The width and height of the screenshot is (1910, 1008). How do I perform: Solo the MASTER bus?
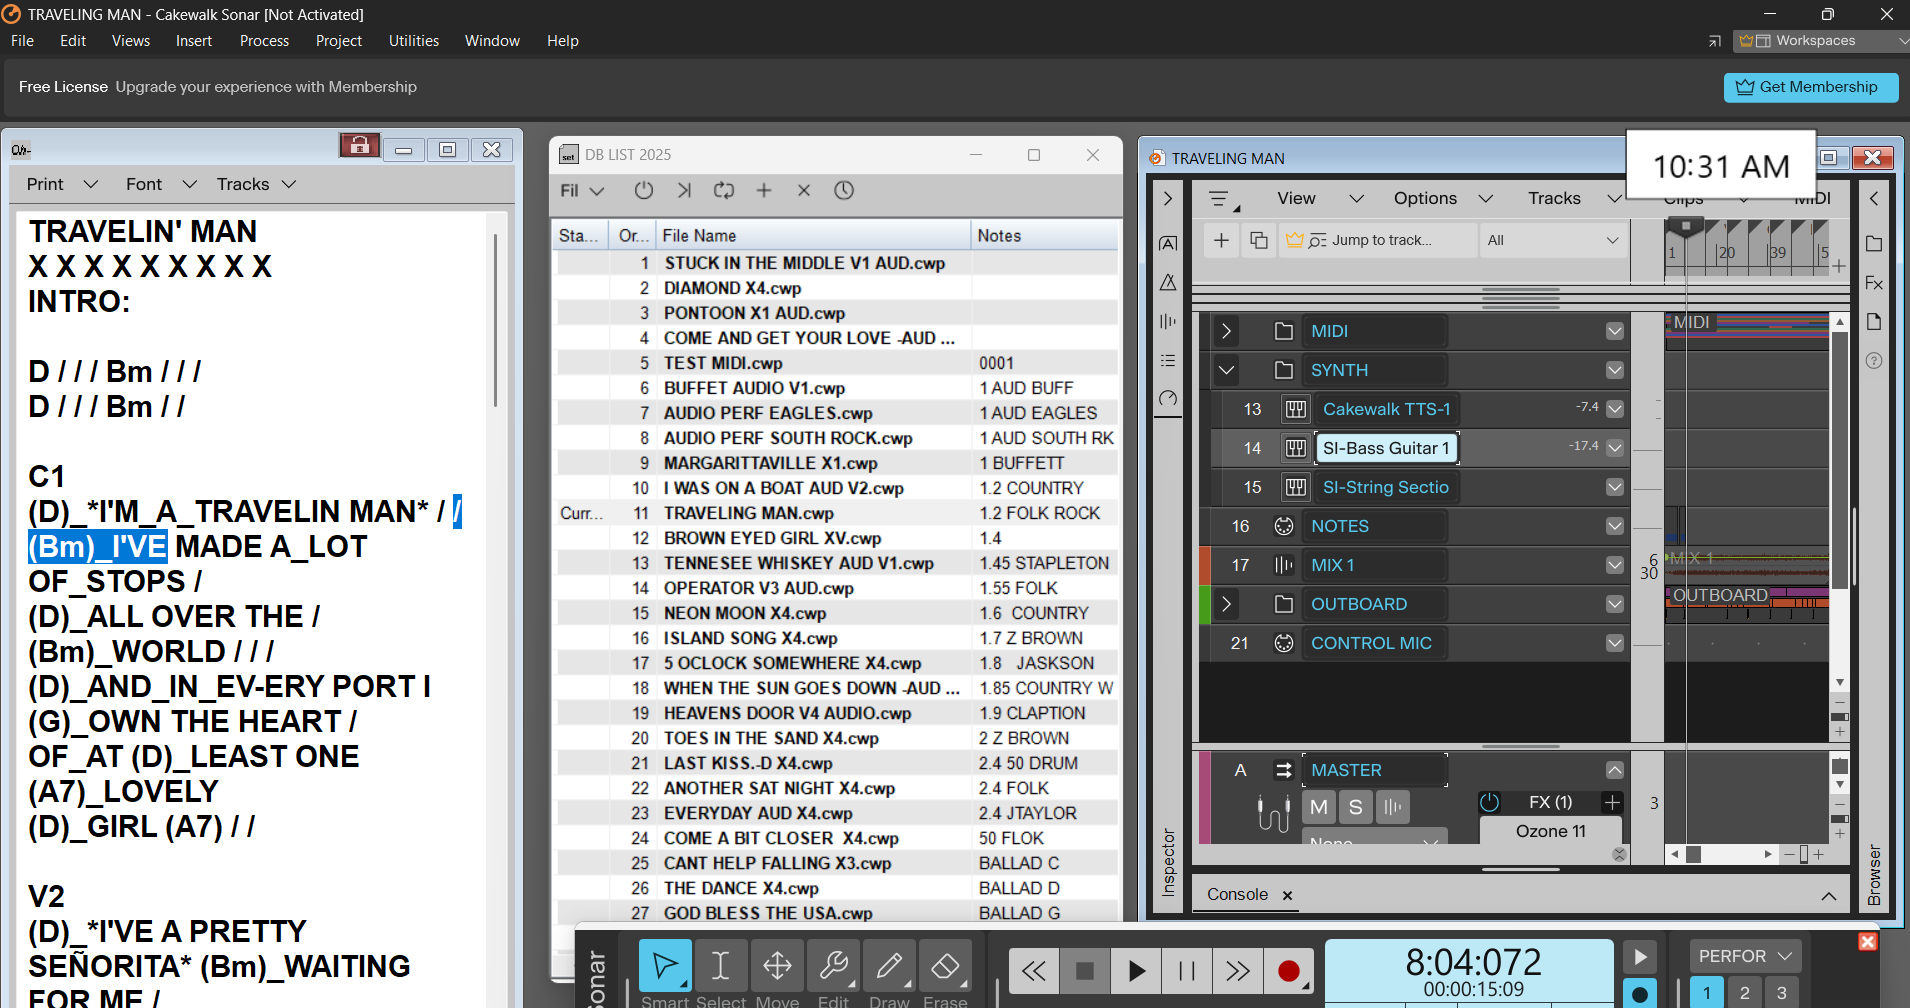pyautogui.click(x=1356, y=807)
